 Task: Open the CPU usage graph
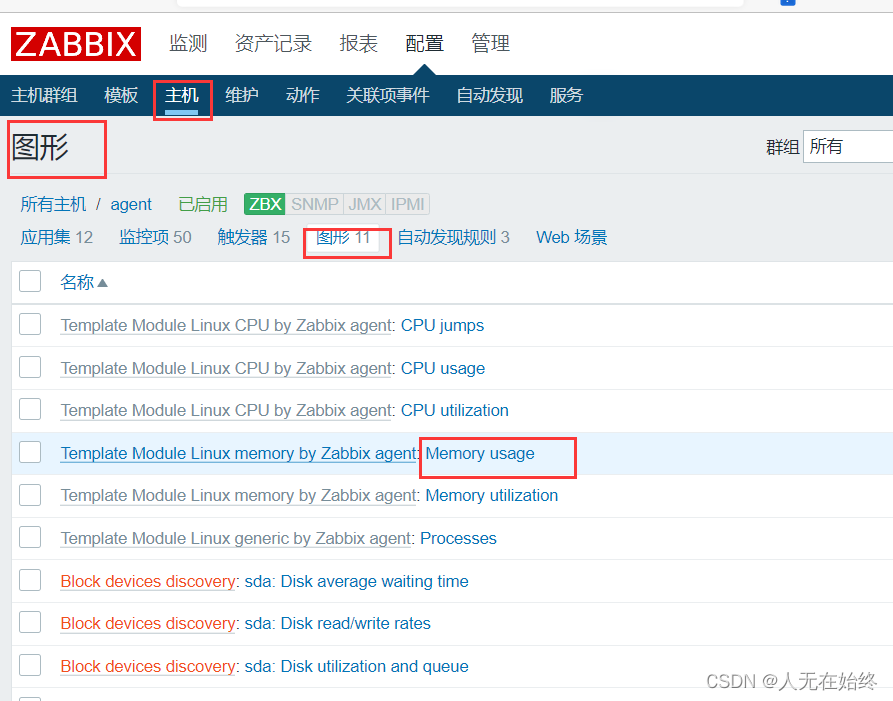(x=443, y=368)
